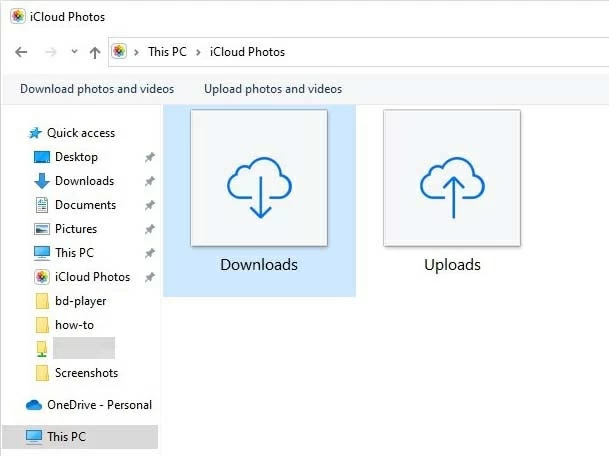Open Downloads in Quick access sidebar
This screenshot has width=609, height=456.
(84, 181)
